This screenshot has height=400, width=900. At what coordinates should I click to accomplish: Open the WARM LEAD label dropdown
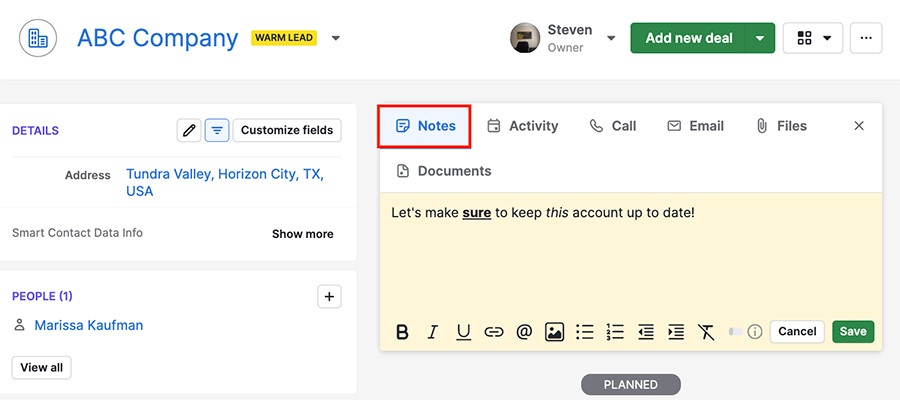(x=336, y=38)
